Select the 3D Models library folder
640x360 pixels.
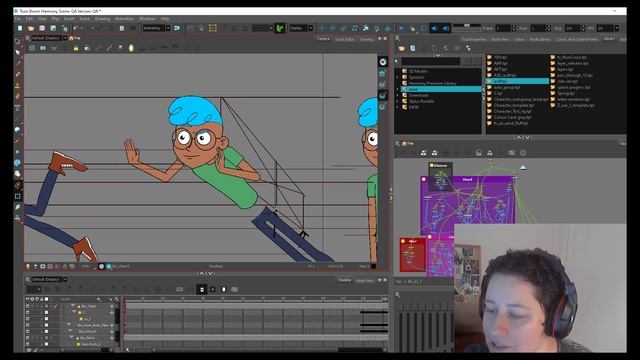pos(418,71)
